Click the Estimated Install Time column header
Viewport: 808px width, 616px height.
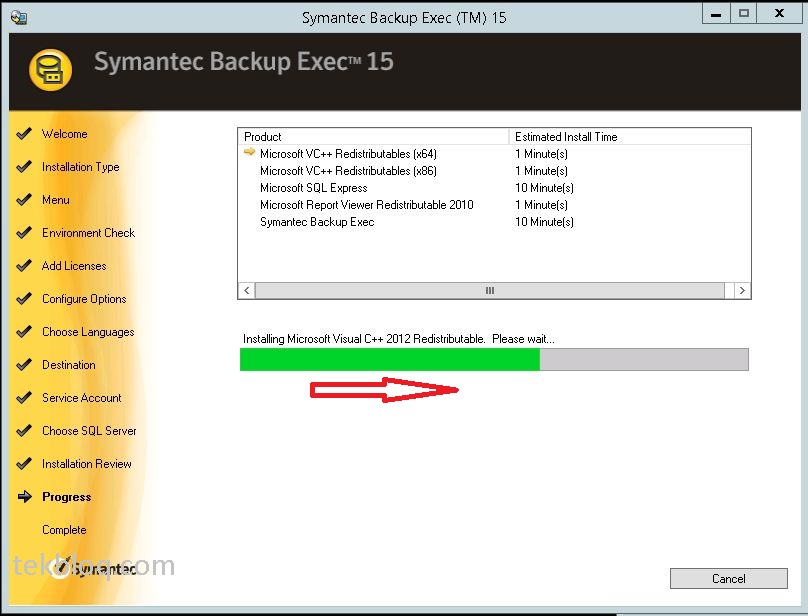630,137
